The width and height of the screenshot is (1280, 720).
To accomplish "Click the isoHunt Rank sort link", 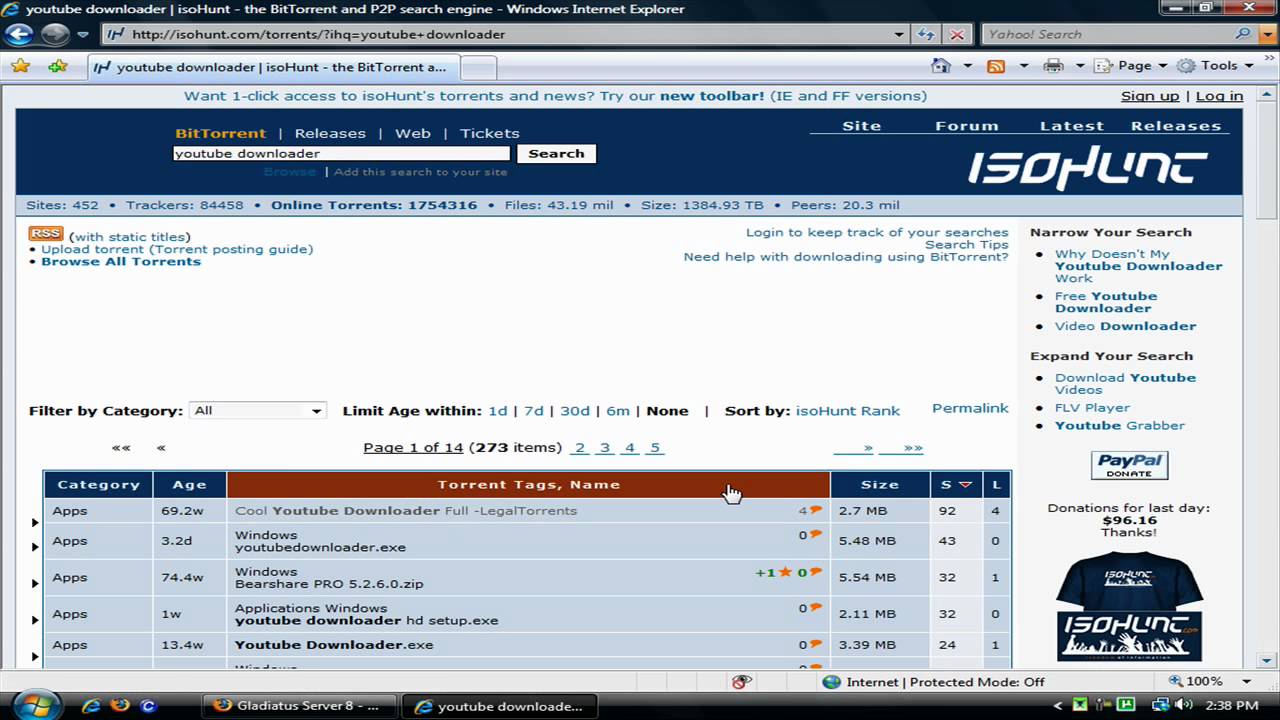I will click(x=848, y=411).
